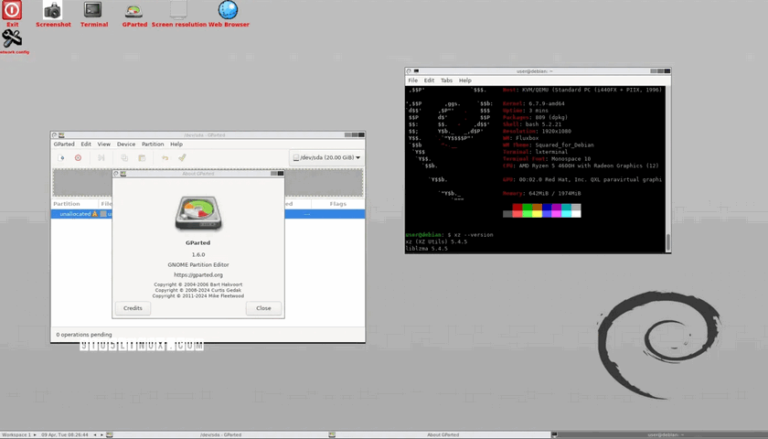
Task: Open the Screen resolution desktop shortcut
Action: [178, 11]
